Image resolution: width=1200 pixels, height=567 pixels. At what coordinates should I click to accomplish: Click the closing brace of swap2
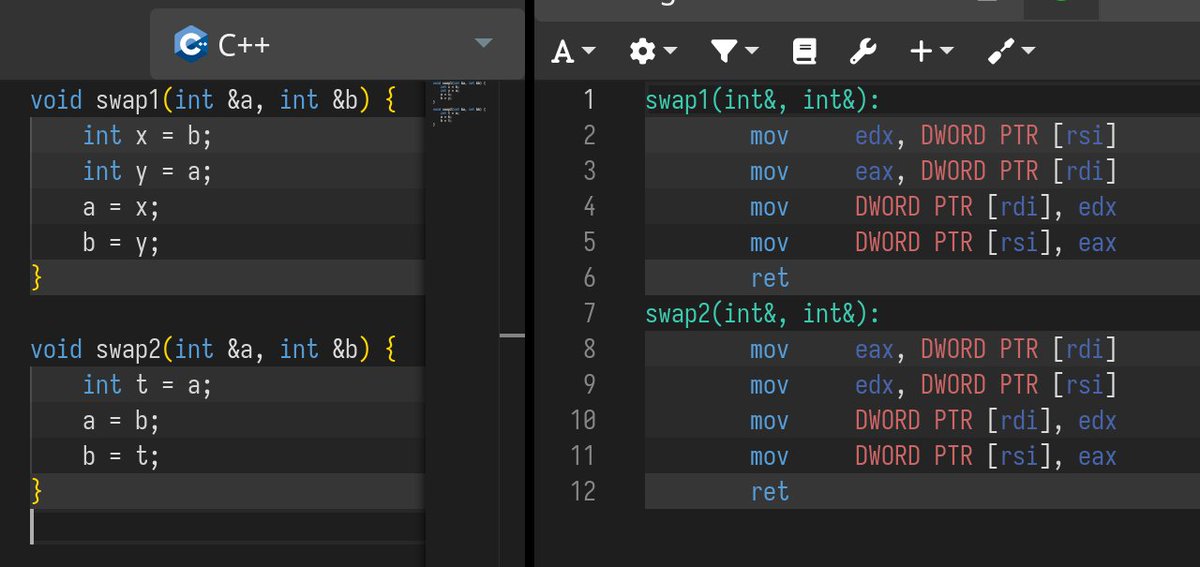click(37, 491)
